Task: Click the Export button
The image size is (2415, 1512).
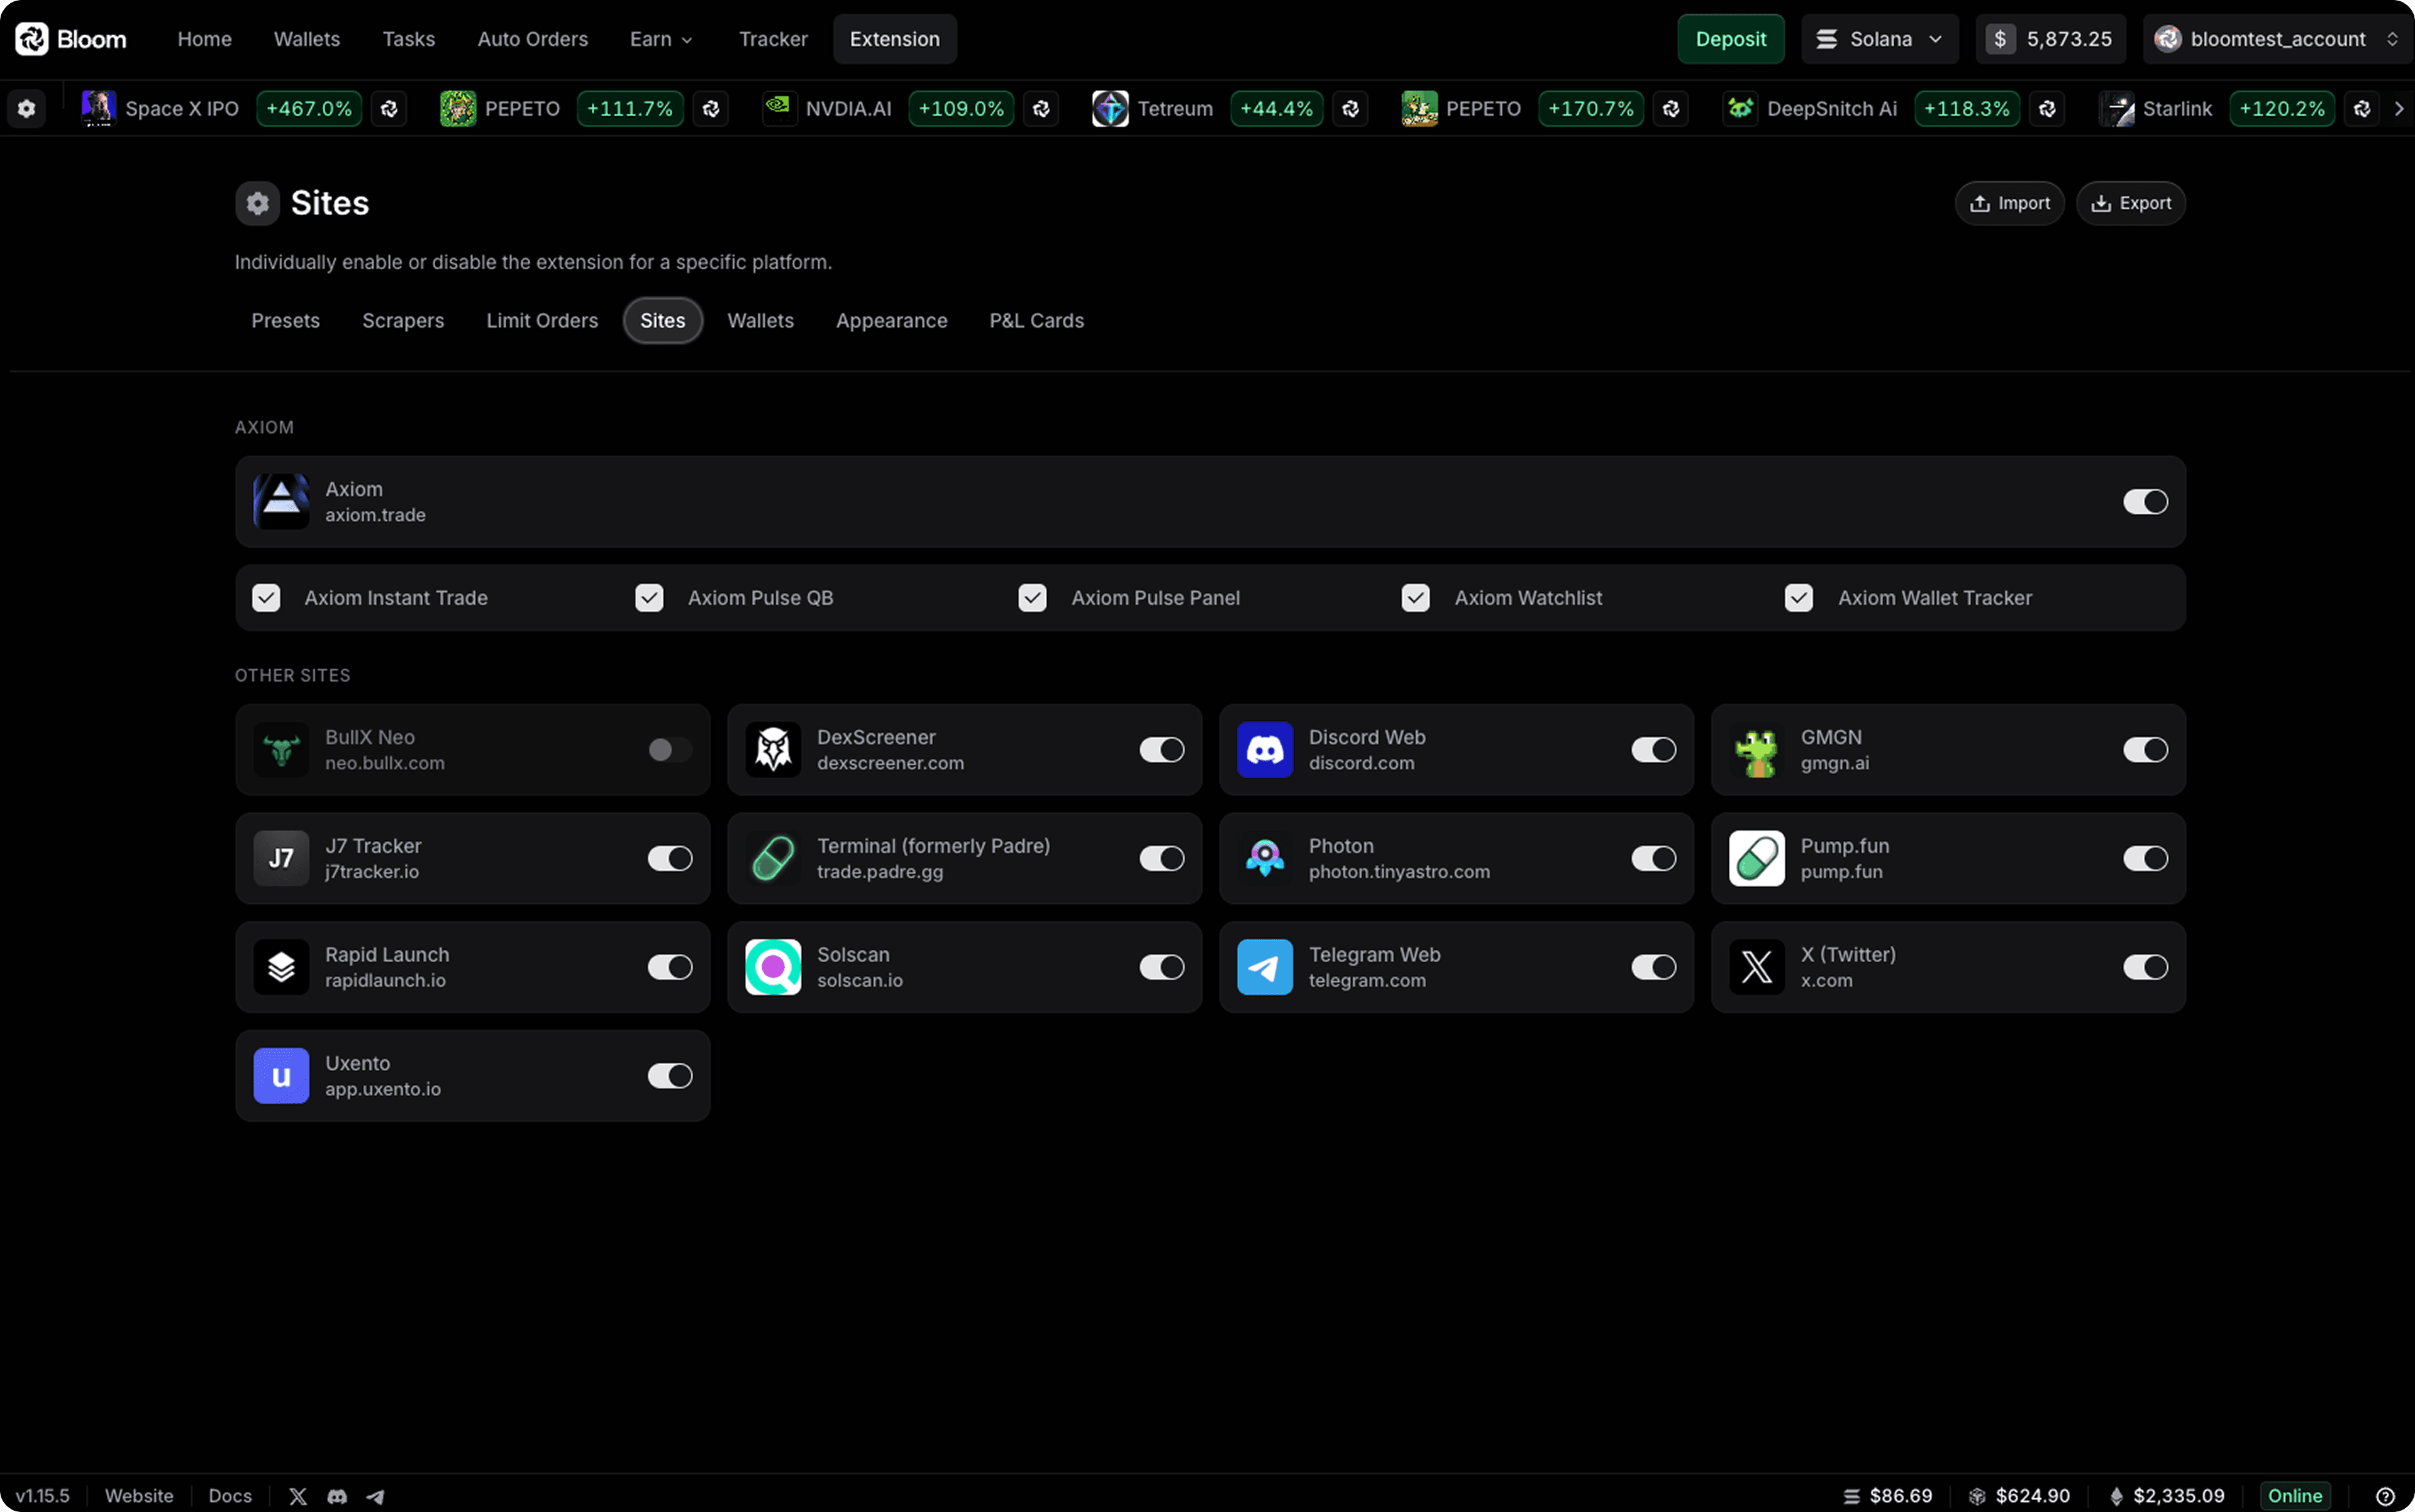Action: point(2130,203)
